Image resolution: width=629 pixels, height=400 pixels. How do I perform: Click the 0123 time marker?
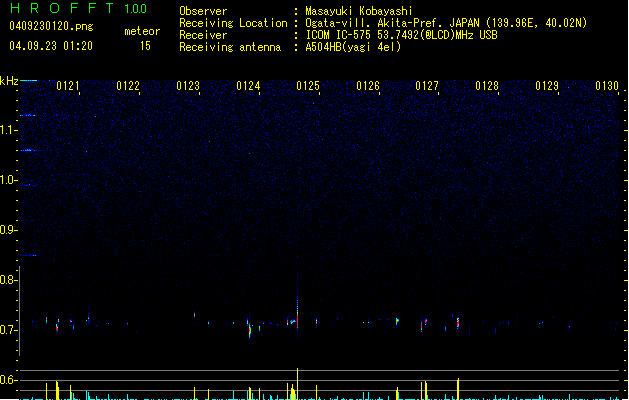click(188, 86)
